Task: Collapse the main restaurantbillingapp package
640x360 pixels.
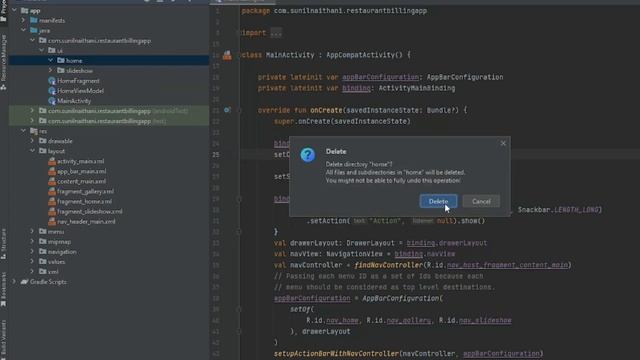Action: coord(32,40)
